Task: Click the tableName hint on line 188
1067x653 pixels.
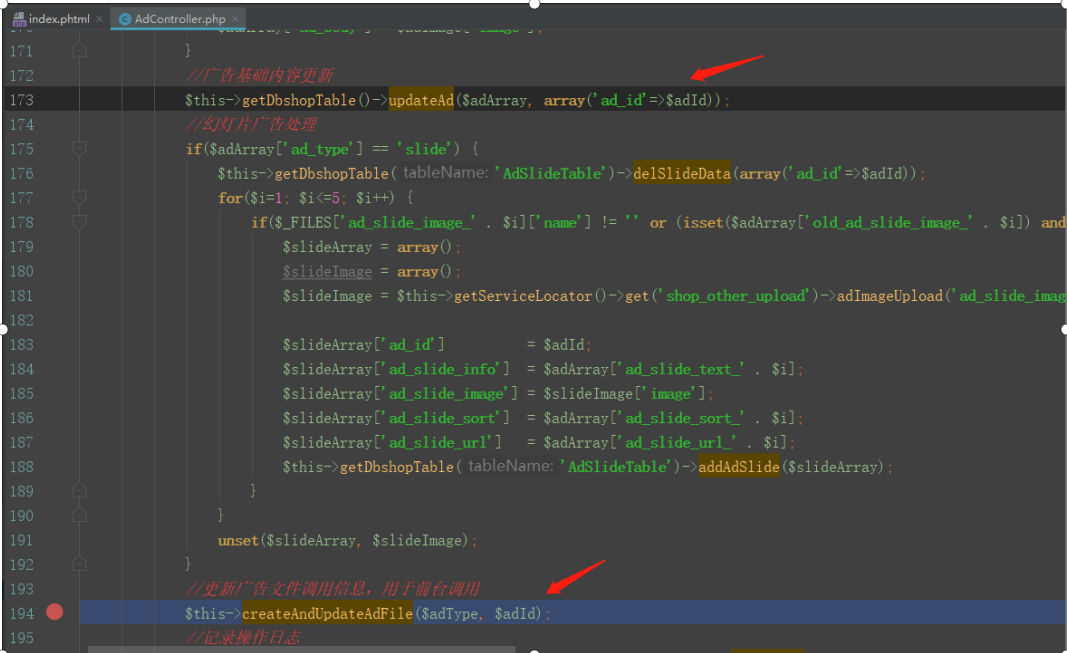Action: 510,466
